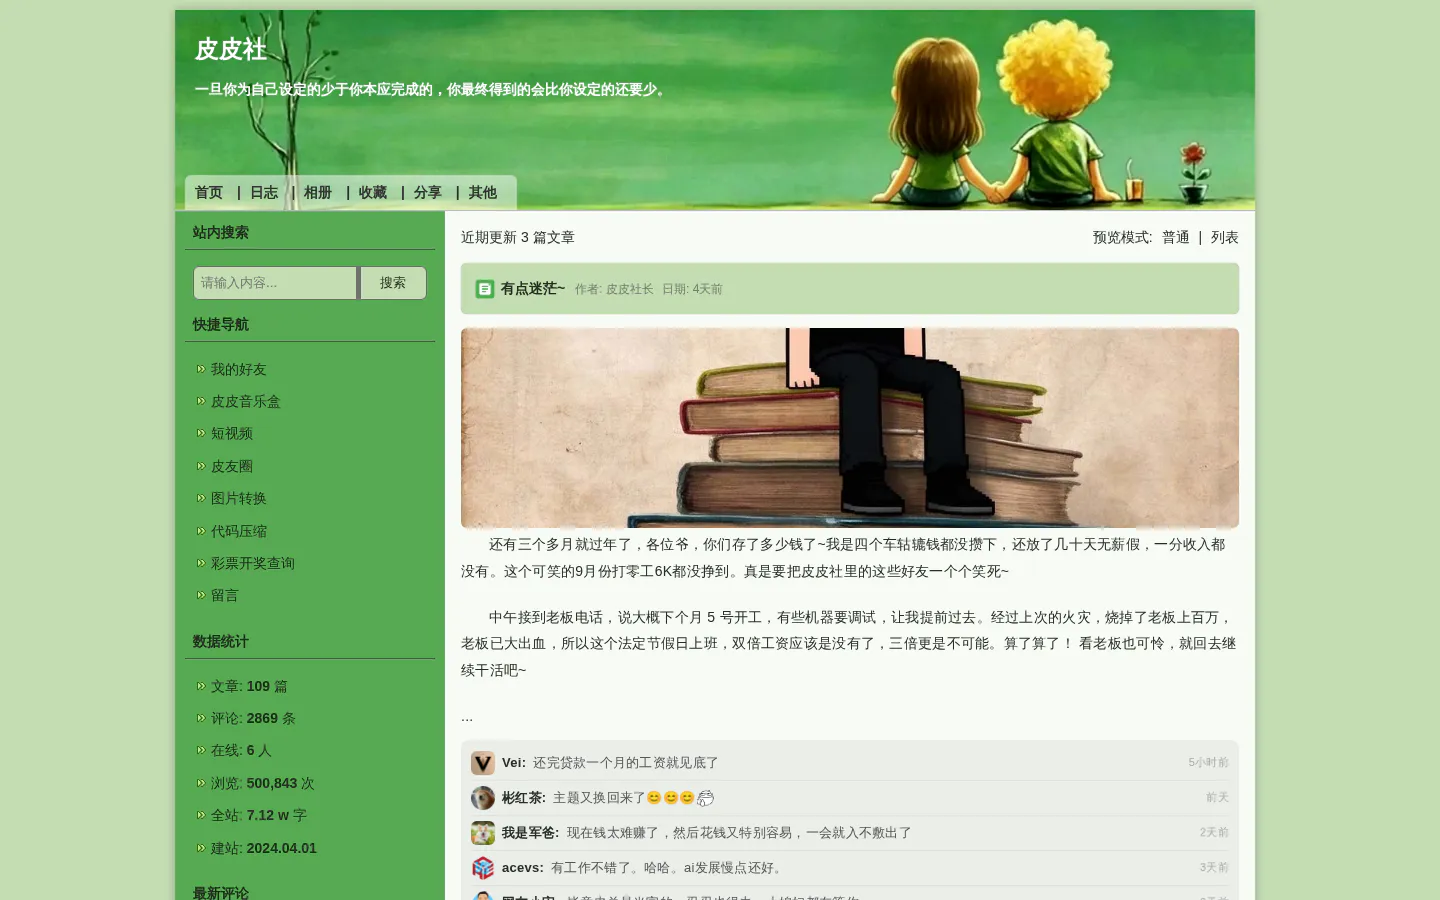Open the 留言 sidebar link
1440x900 pixels.
[x=225, y=596]
